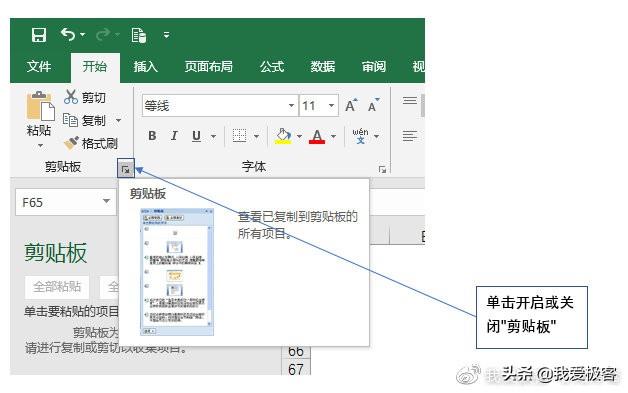The image size is (628, 393).
Task: Expand the 粘贴 options arrow
Action: 40,145
